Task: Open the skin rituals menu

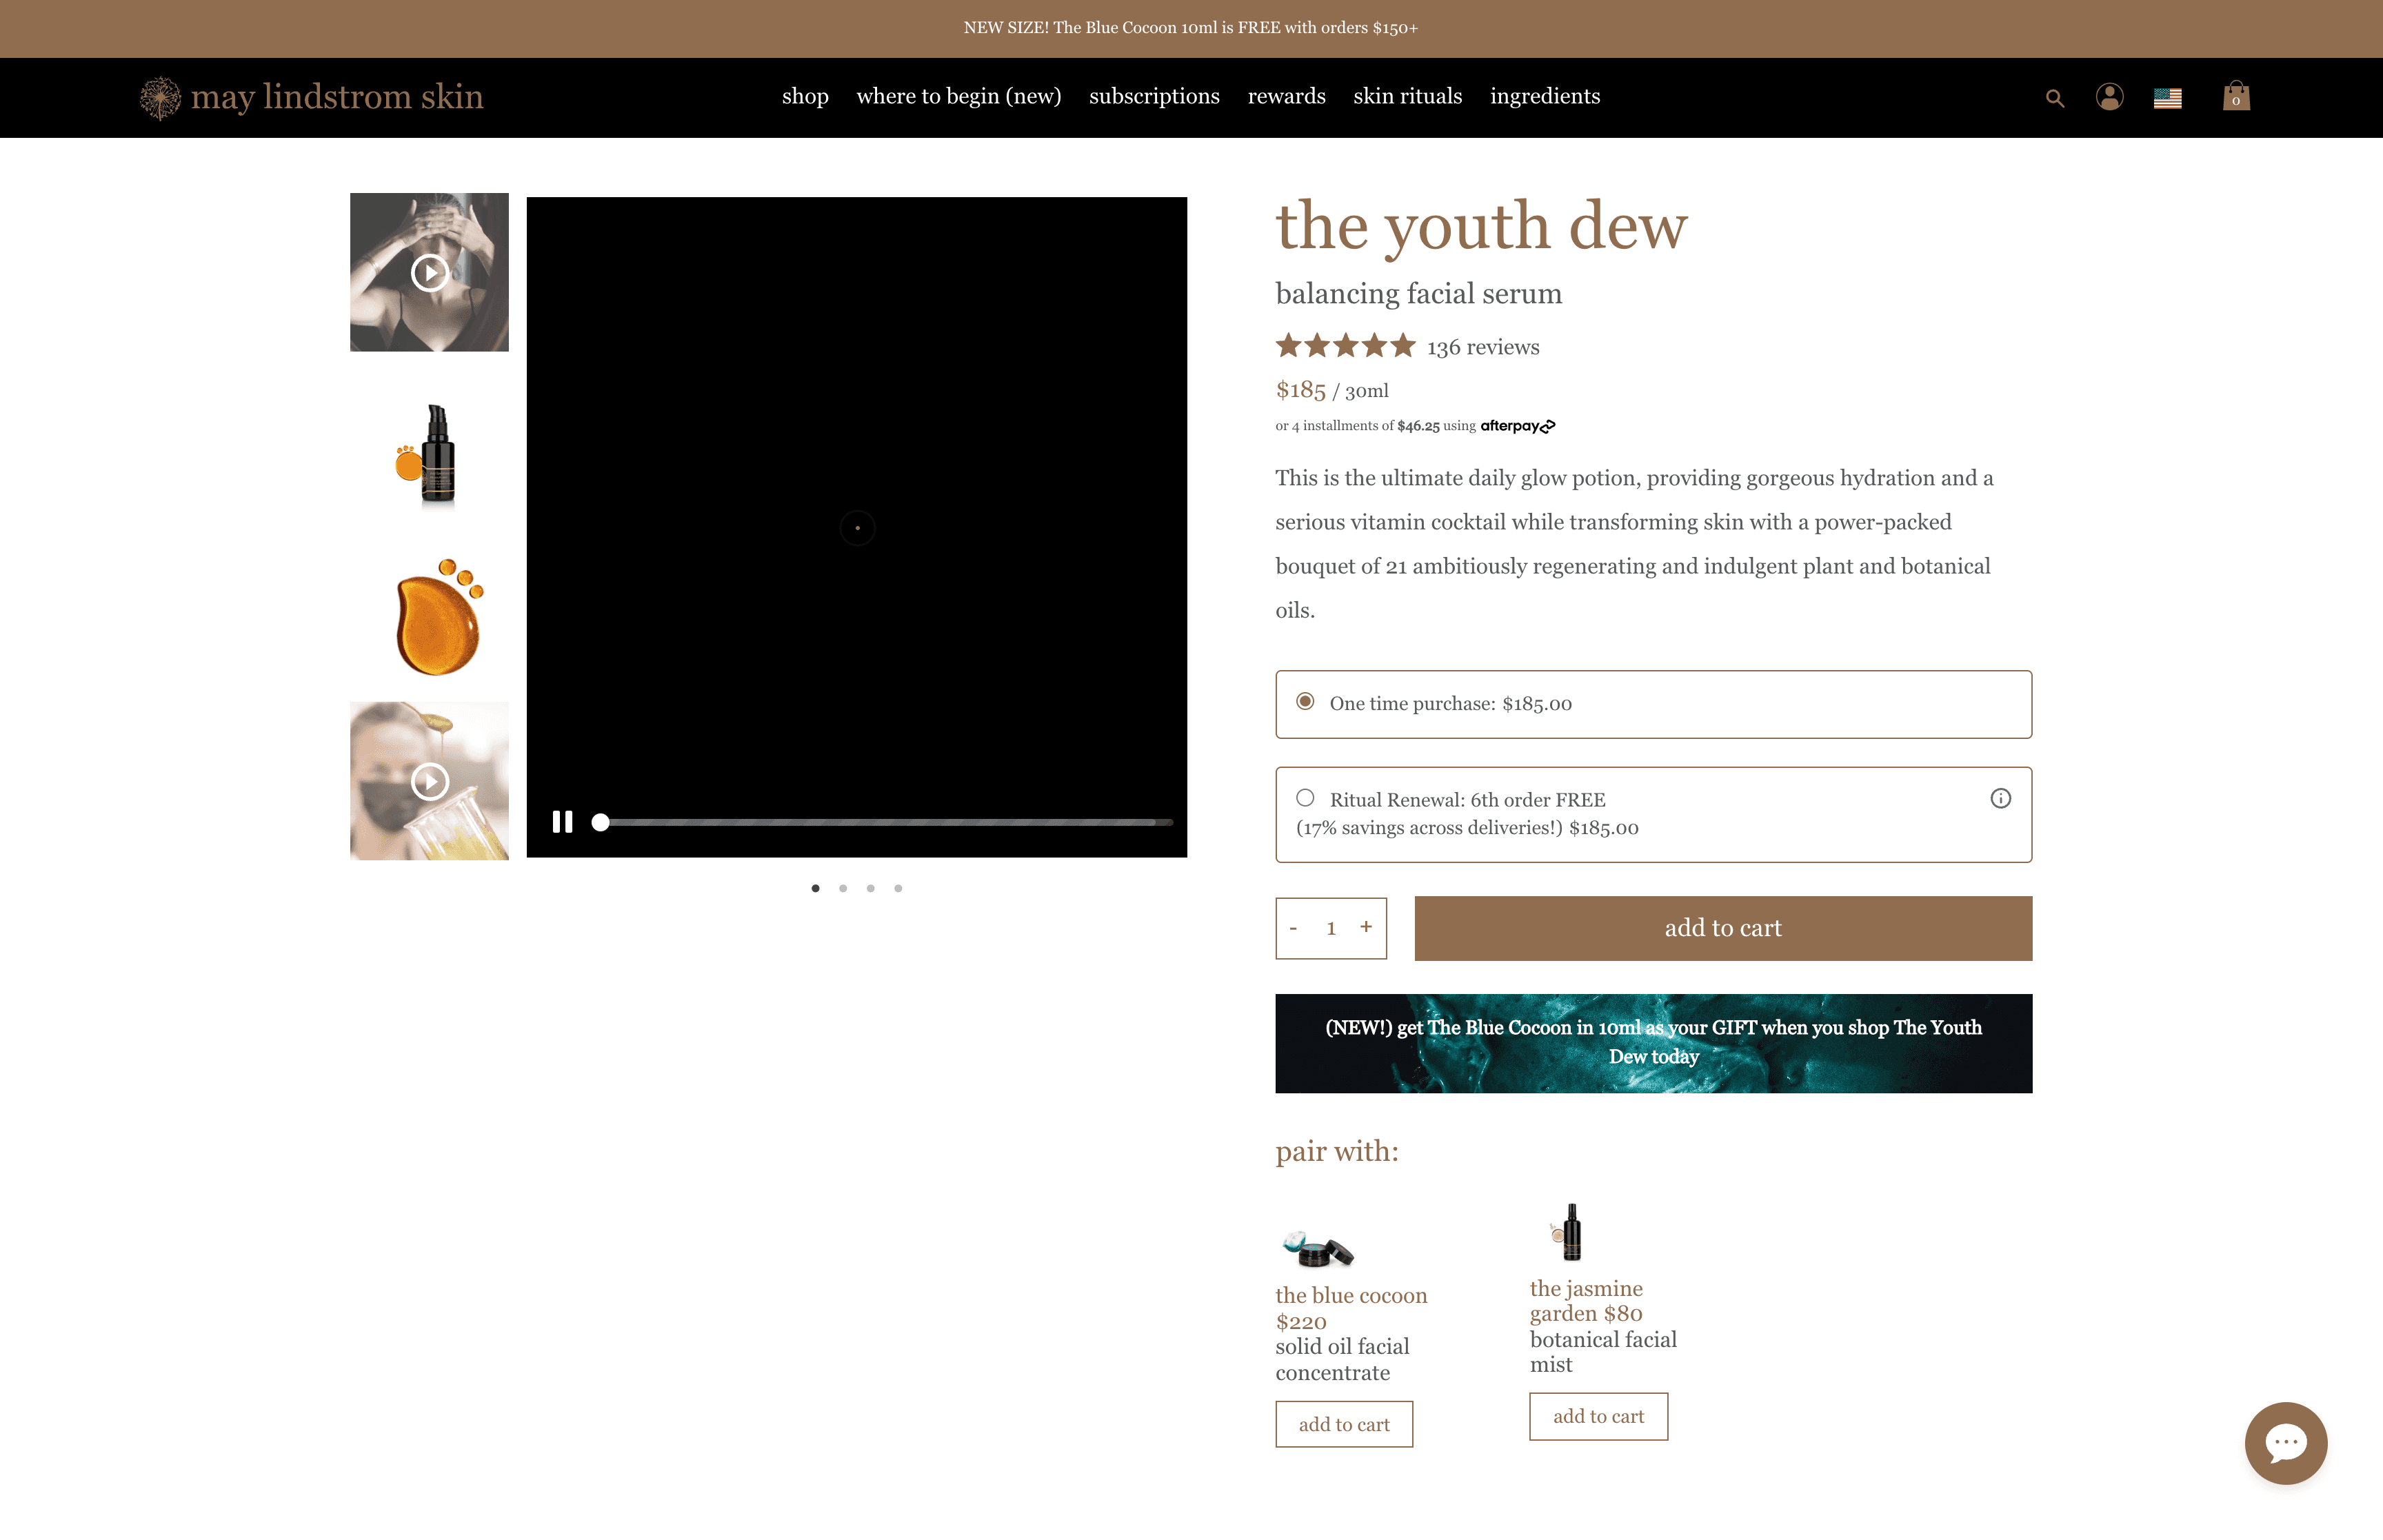Action: coord(1407,97)
